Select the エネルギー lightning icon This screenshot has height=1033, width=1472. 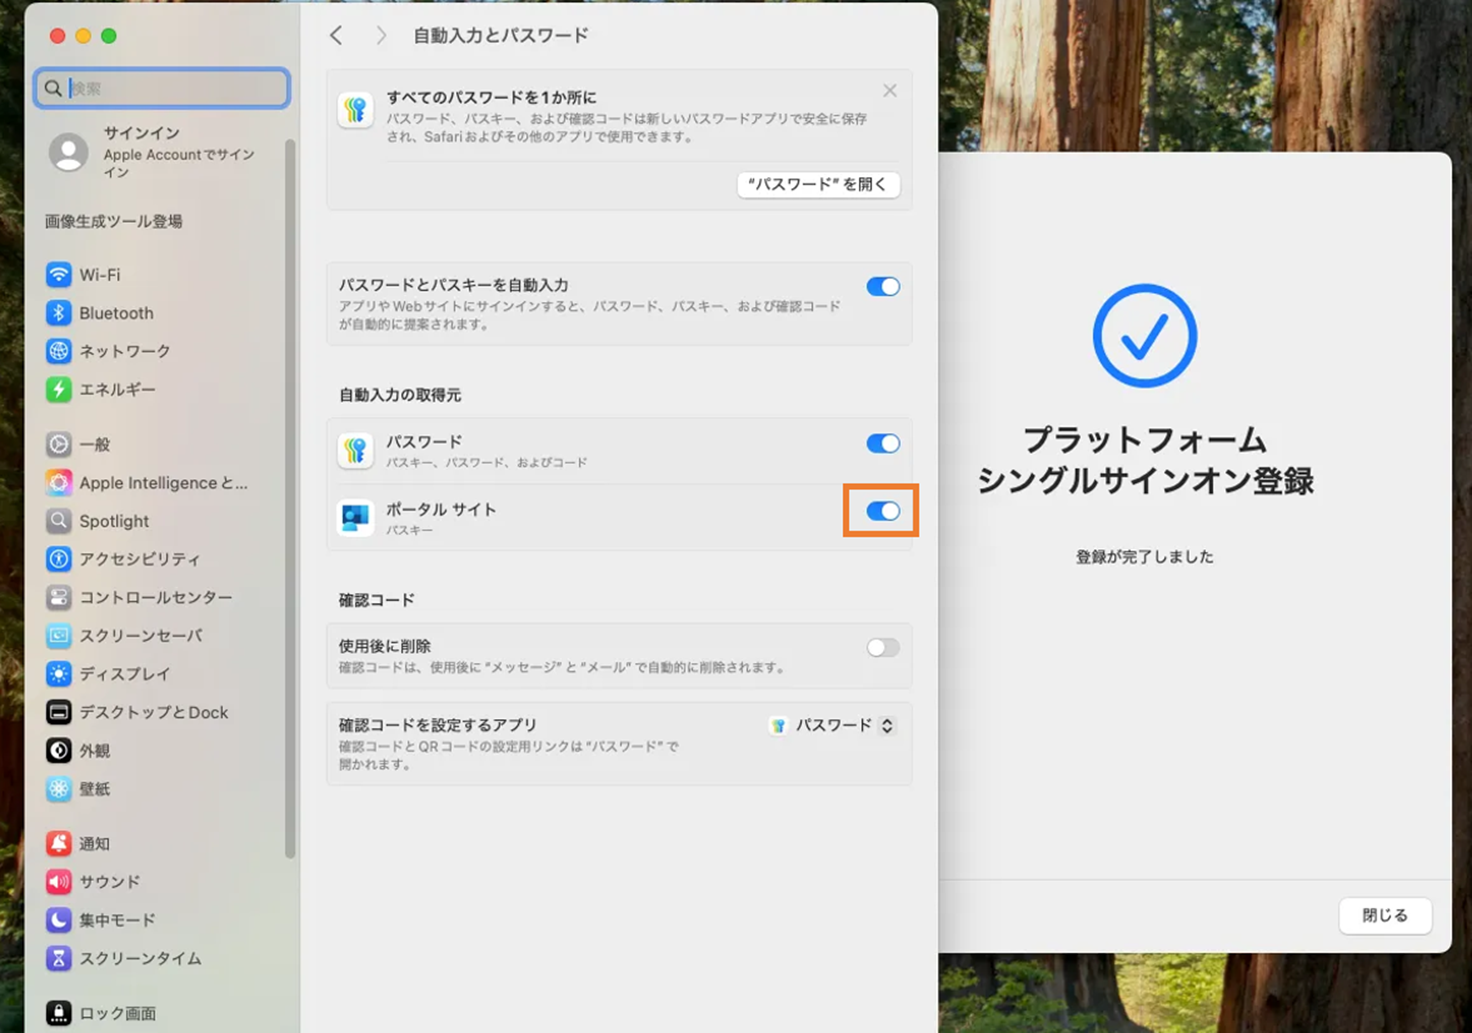point(59,389)
